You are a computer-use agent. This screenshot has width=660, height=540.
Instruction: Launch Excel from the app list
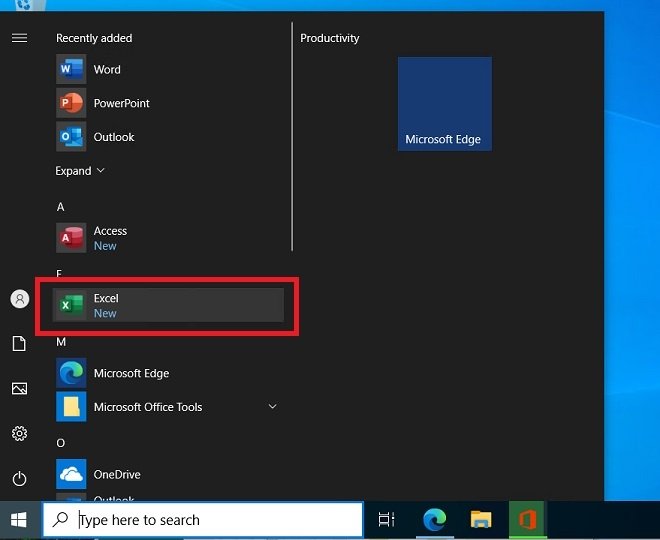(168, 305)
